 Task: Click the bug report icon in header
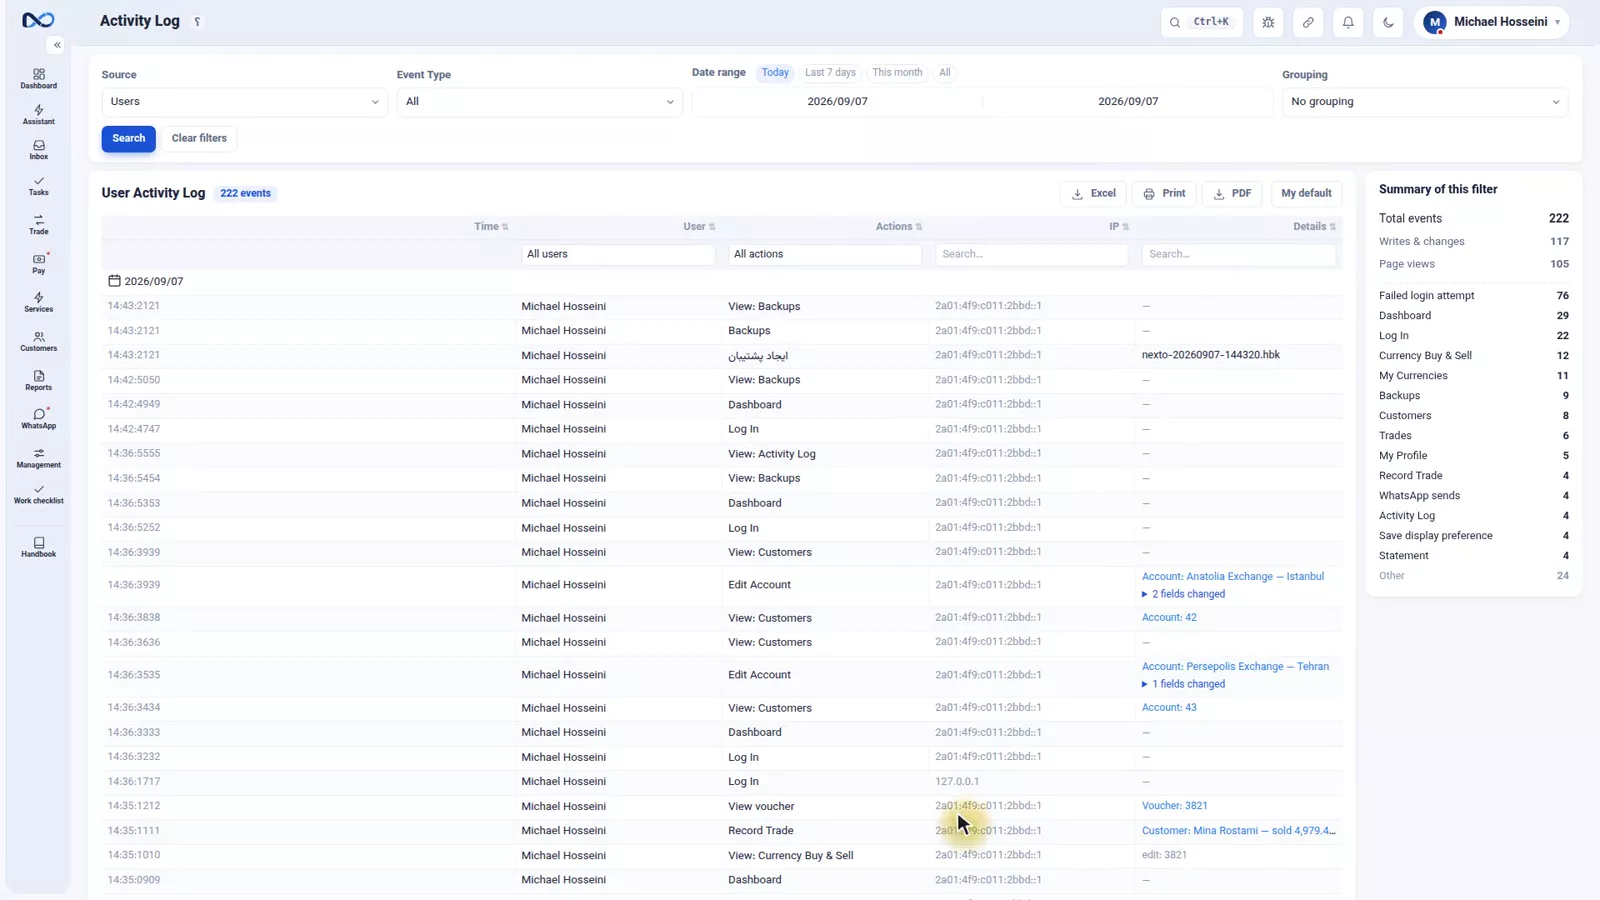(x=1268, y=22)
